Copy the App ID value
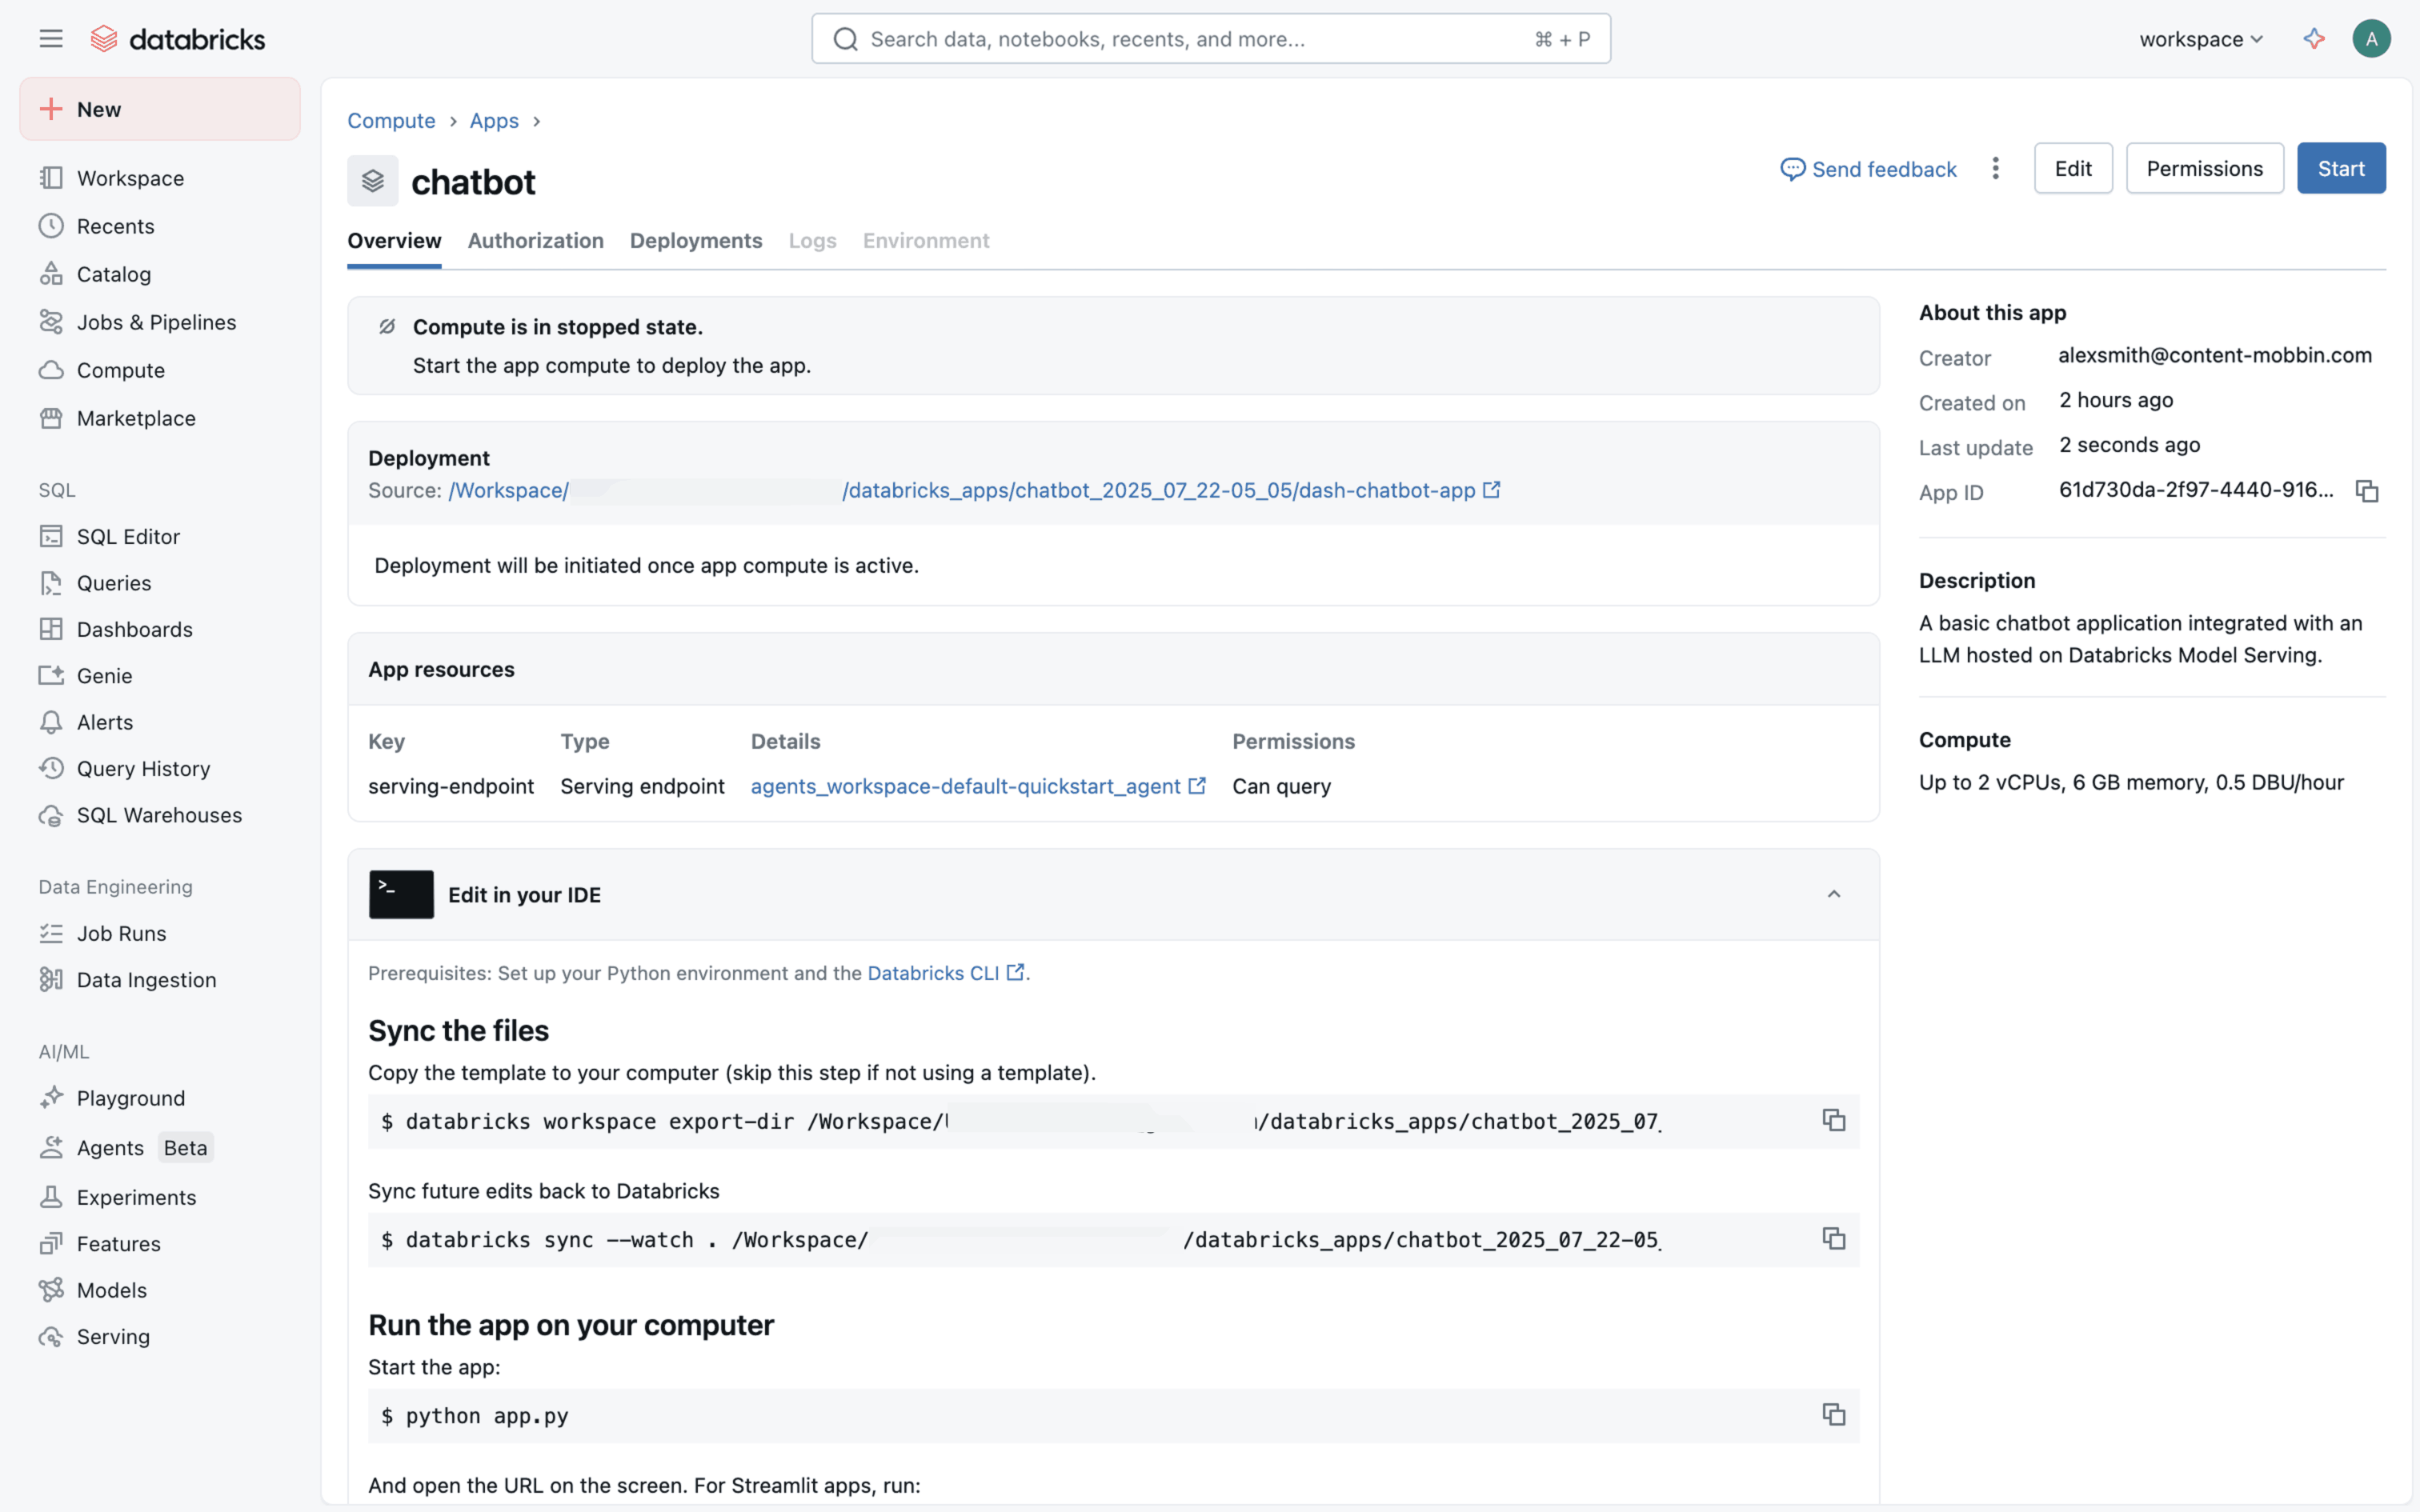The width and height of the screenshot is (2420, 1512). 2366,491
